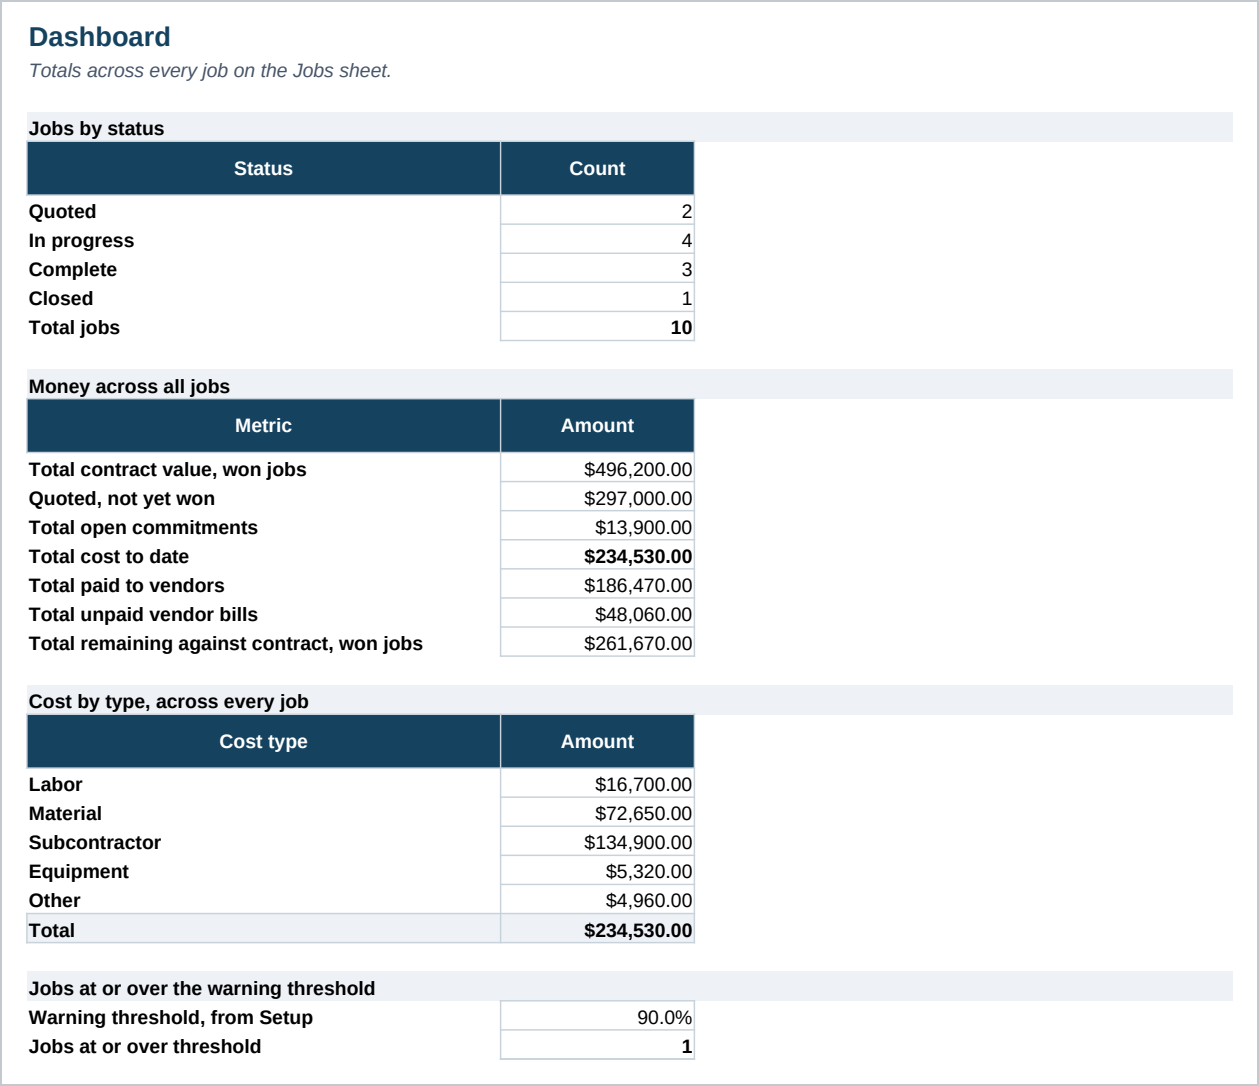The image size is (1259, 1086).
Task: Select 'Warning threshold, from Setup' label
Action: coord(171,1017)
